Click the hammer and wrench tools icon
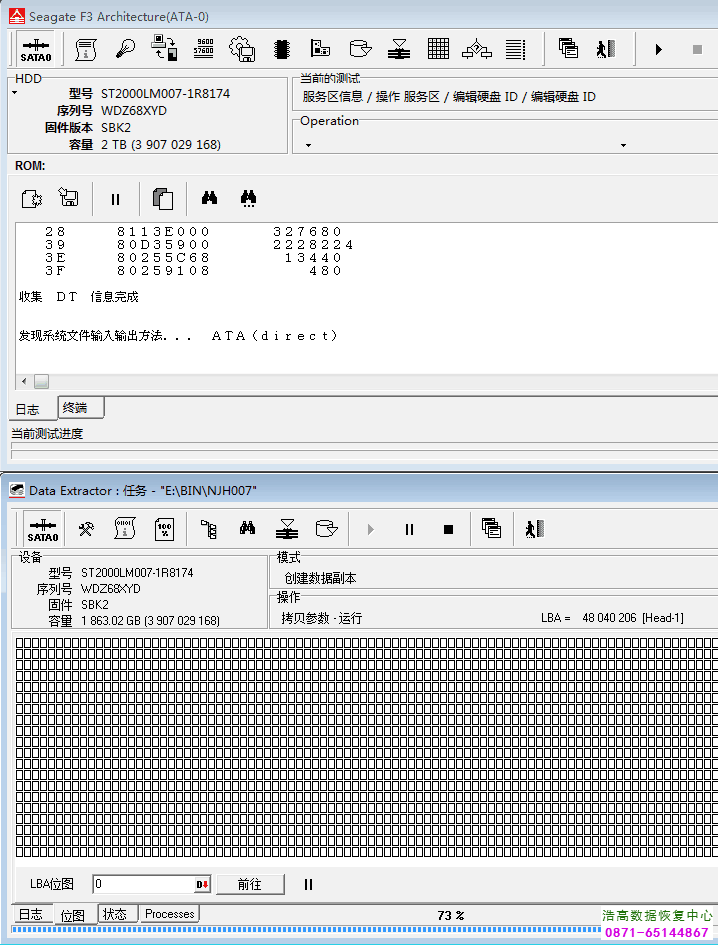The width and height of the screenshot is (718, 945). (x=86, y=529)
